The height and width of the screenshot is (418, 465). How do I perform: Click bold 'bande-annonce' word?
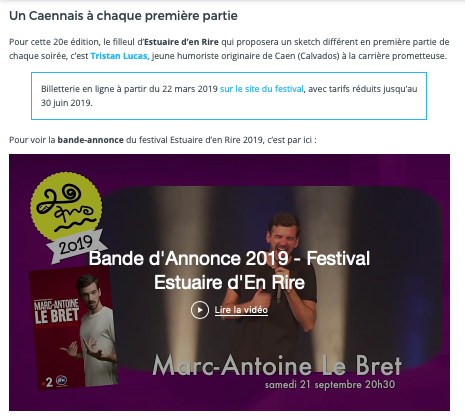click(x=91, y=140)
